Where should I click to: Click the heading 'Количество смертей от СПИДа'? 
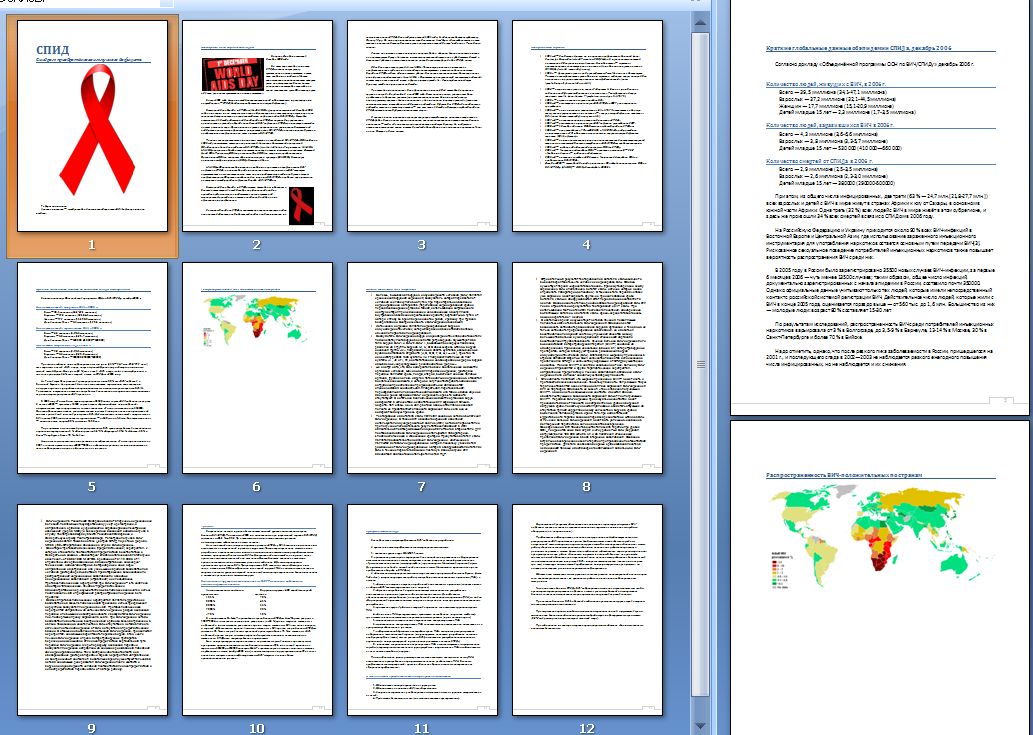pyautogui.click(x=819, y=161)
